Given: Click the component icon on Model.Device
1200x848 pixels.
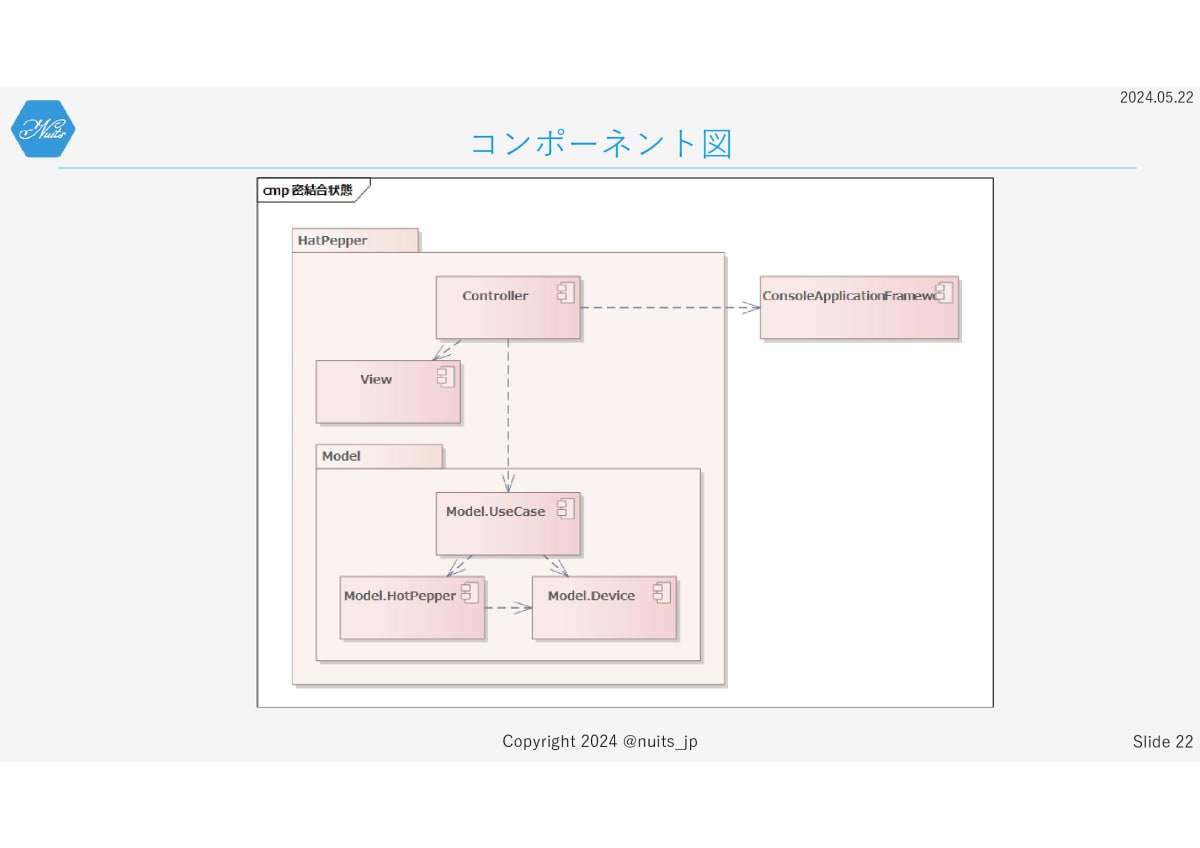Looking at the screenshot, I should 661,593.
